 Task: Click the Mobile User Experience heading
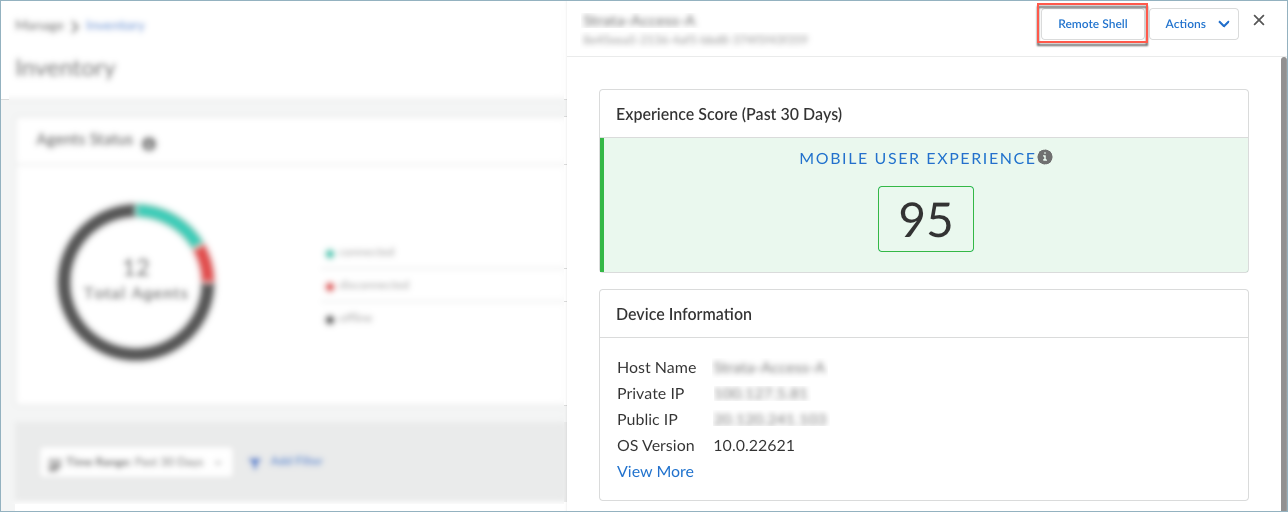click(916, 159)
